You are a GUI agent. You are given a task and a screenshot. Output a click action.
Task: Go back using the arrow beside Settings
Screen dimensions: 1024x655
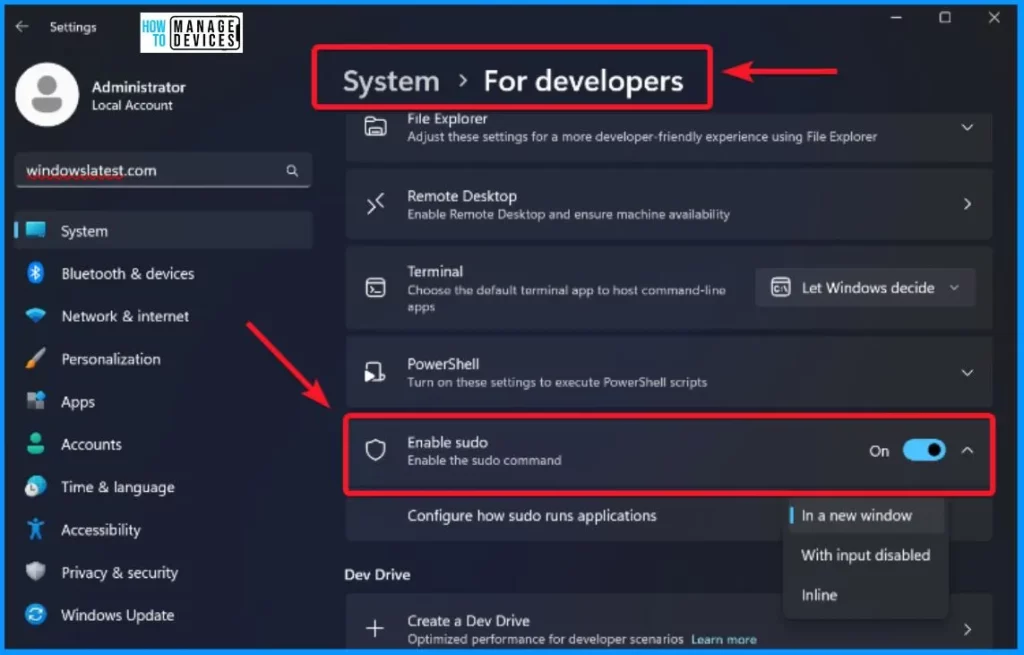click(22, 26)
